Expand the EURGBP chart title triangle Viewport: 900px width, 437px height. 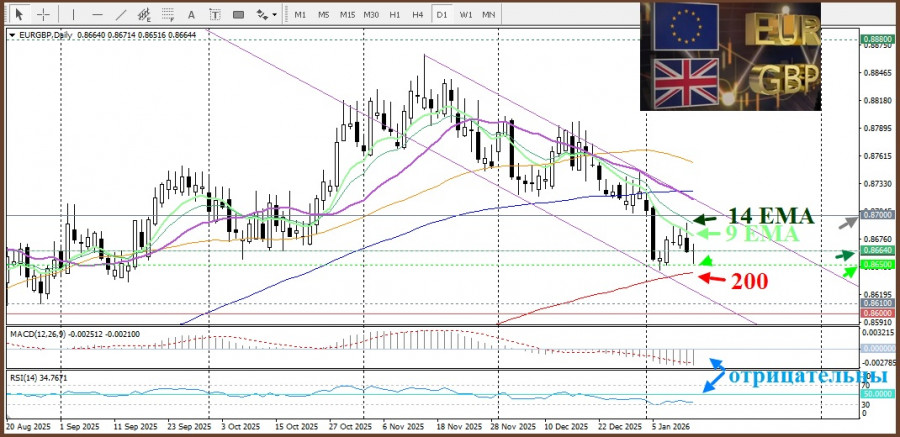[13, 35]
